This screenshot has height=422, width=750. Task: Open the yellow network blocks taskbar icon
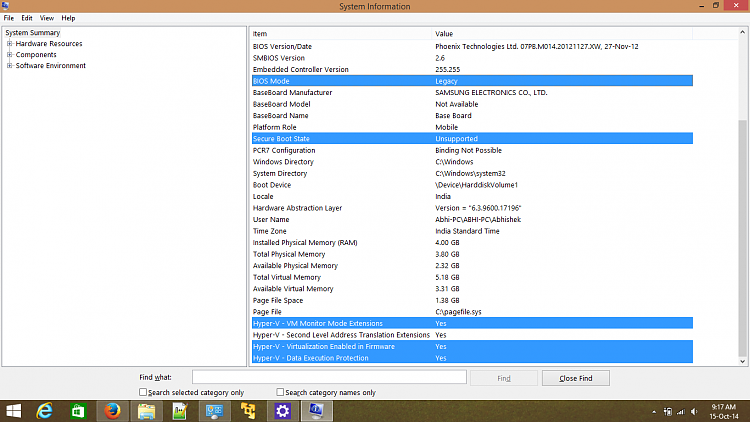(x=248, y=411)
